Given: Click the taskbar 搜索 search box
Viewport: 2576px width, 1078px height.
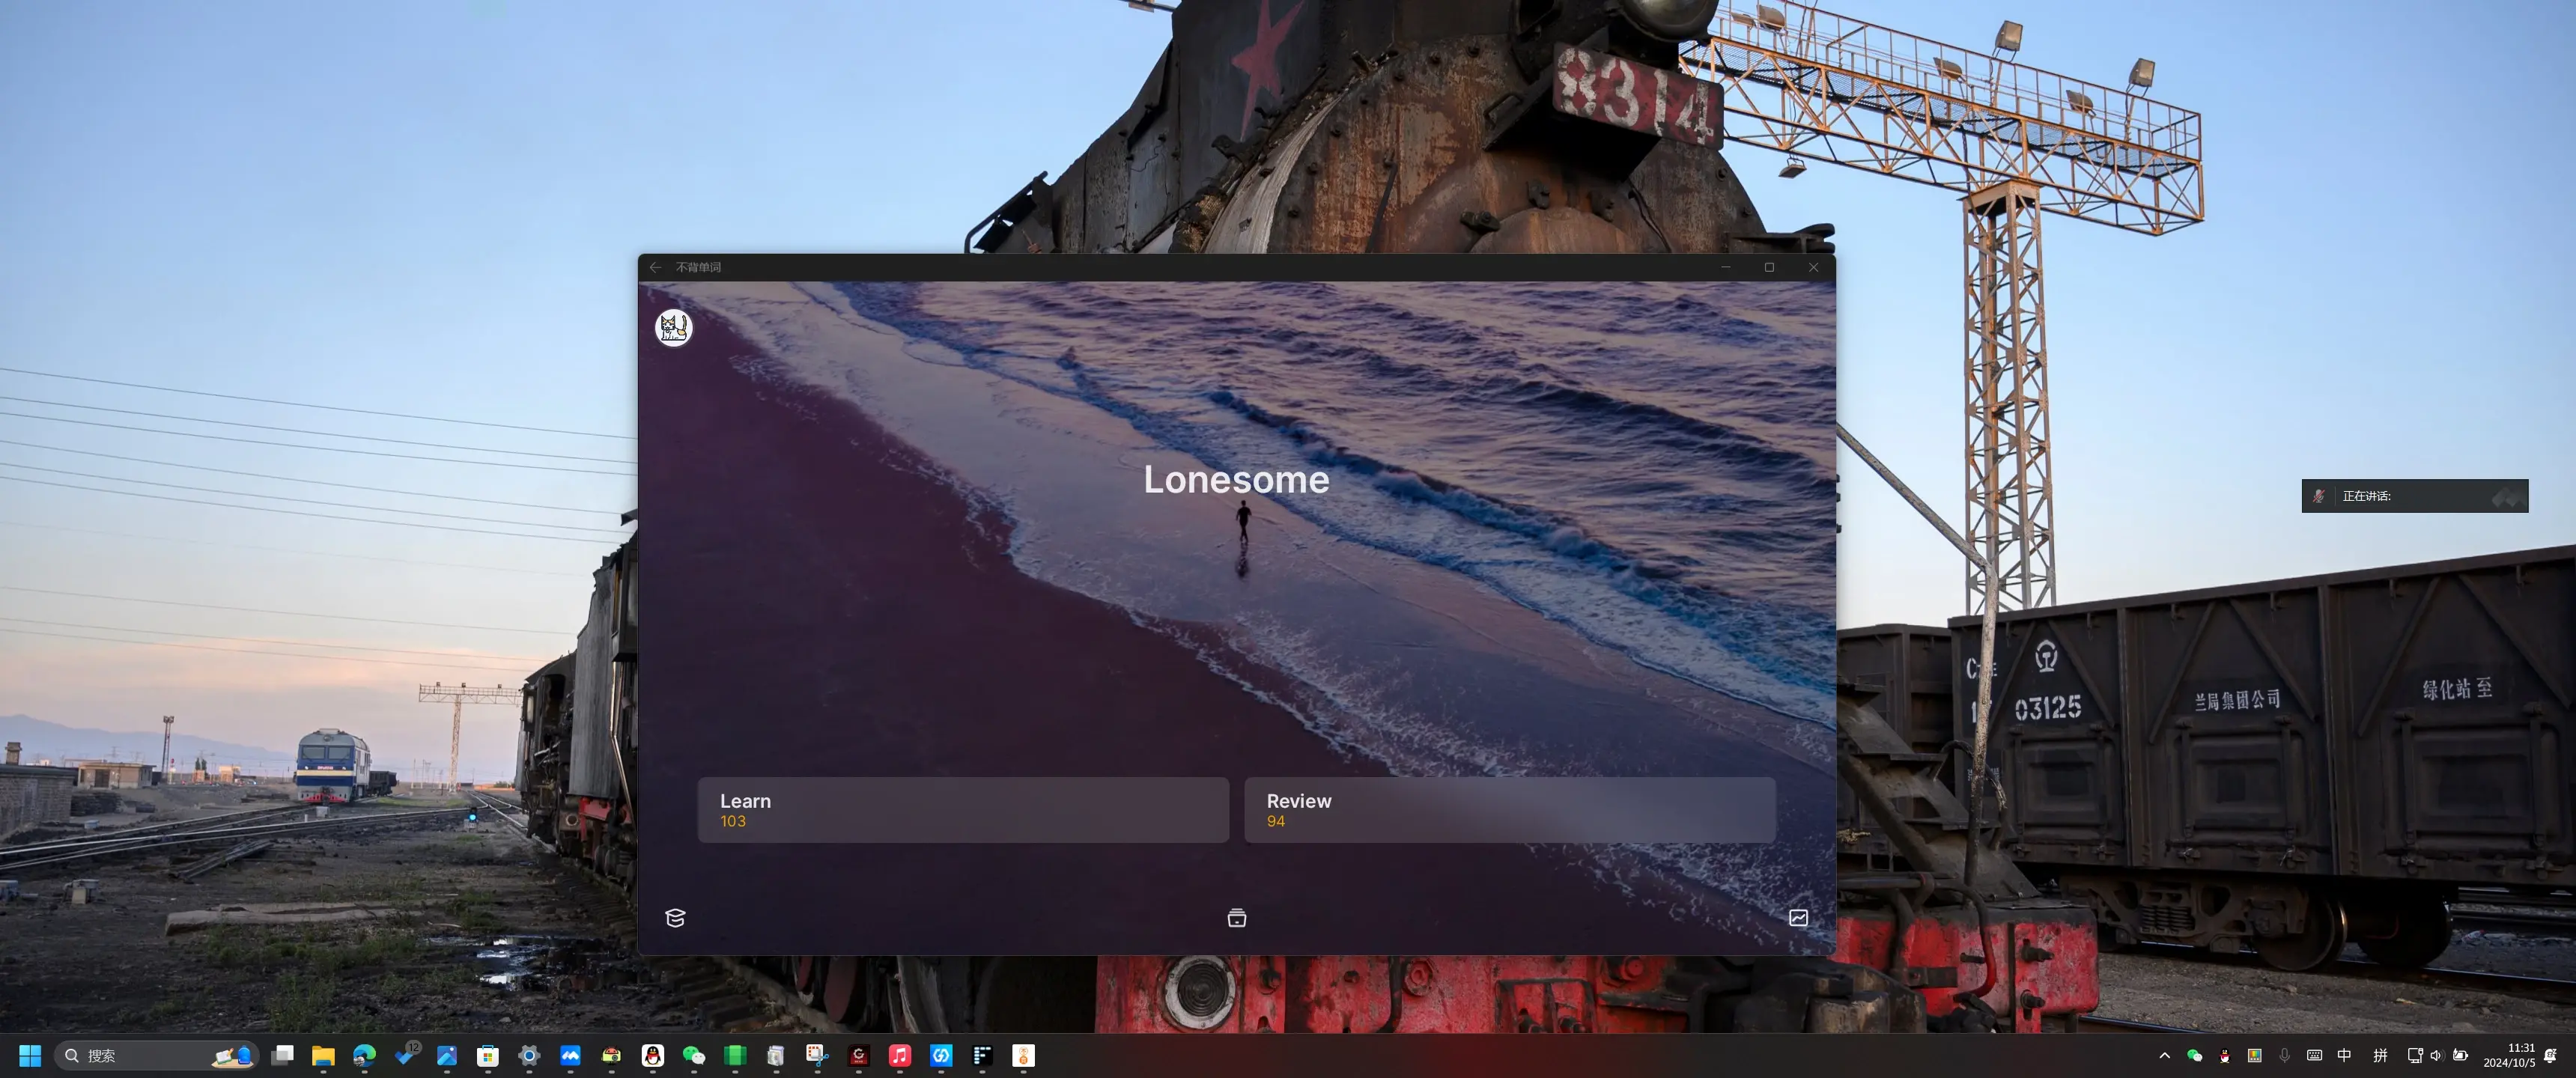Looking at the screenshot, I should (157, 1055).
